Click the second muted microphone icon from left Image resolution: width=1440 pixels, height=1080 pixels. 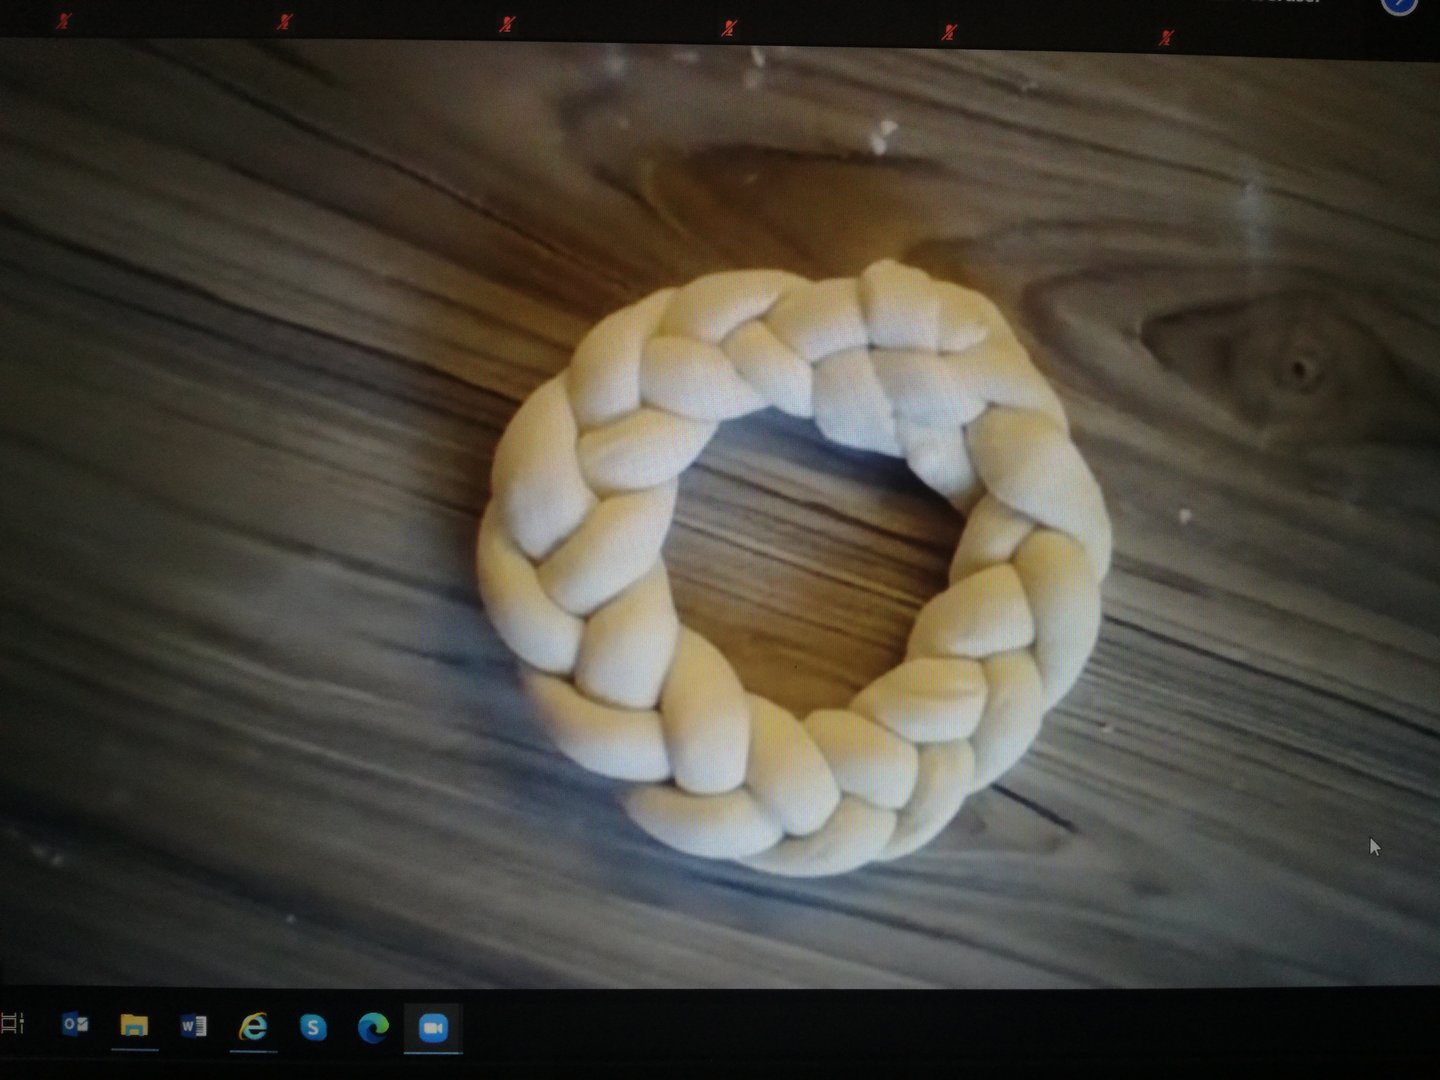(x=285, y=22)
